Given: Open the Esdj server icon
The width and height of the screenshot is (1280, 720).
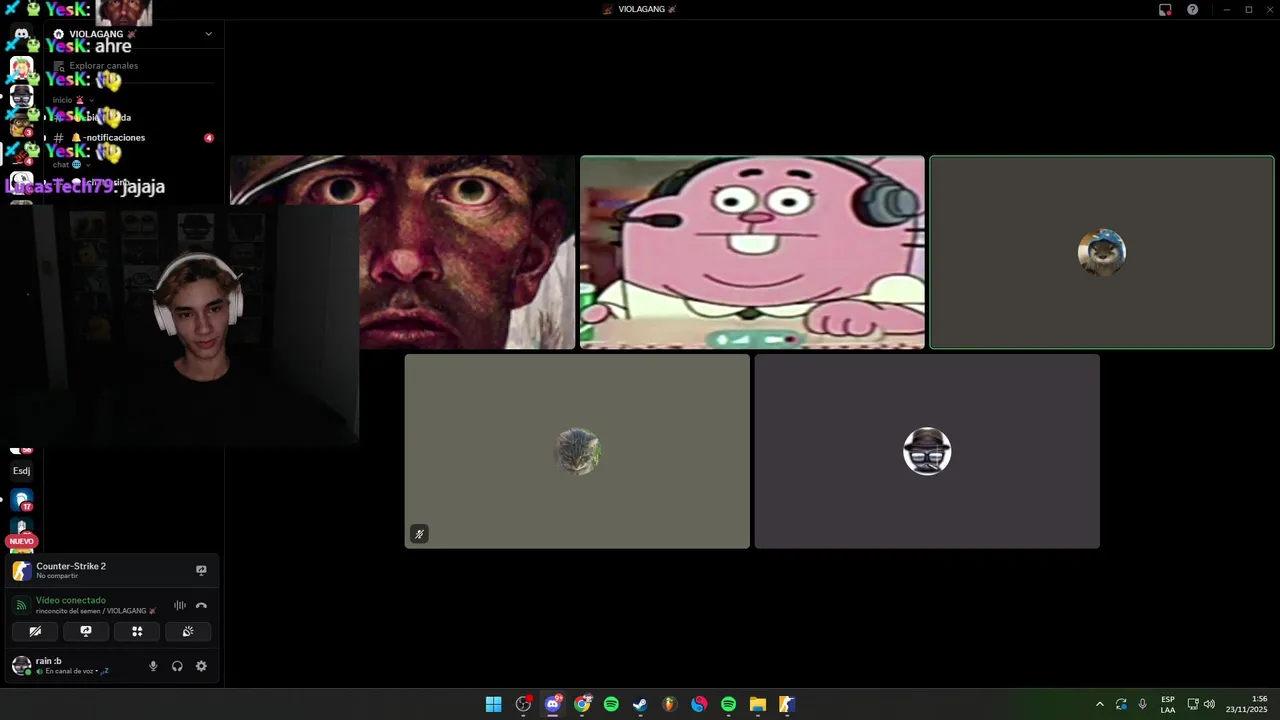Looking at the screenshot, I should pos(21,471).
